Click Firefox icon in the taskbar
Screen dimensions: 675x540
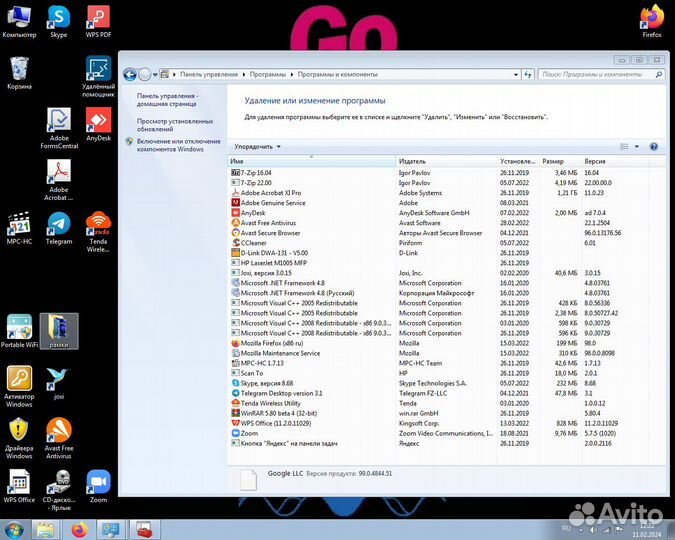point(79,530)
